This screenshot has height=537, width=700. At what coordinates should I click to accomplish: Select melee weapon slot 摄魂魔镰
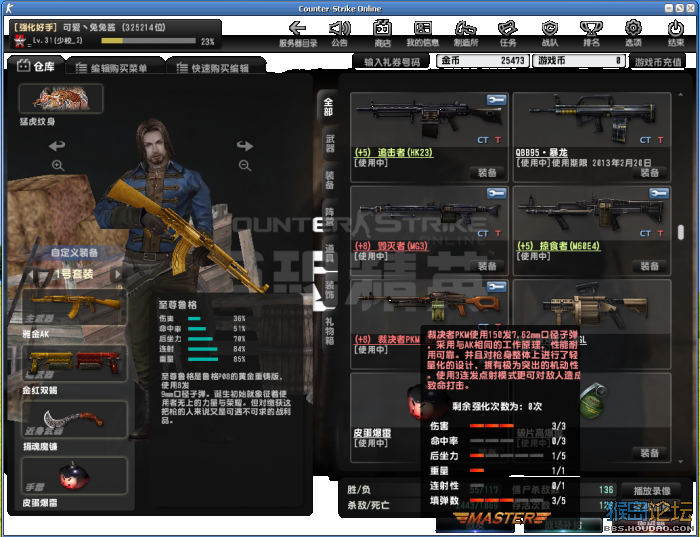coord(74,420)
